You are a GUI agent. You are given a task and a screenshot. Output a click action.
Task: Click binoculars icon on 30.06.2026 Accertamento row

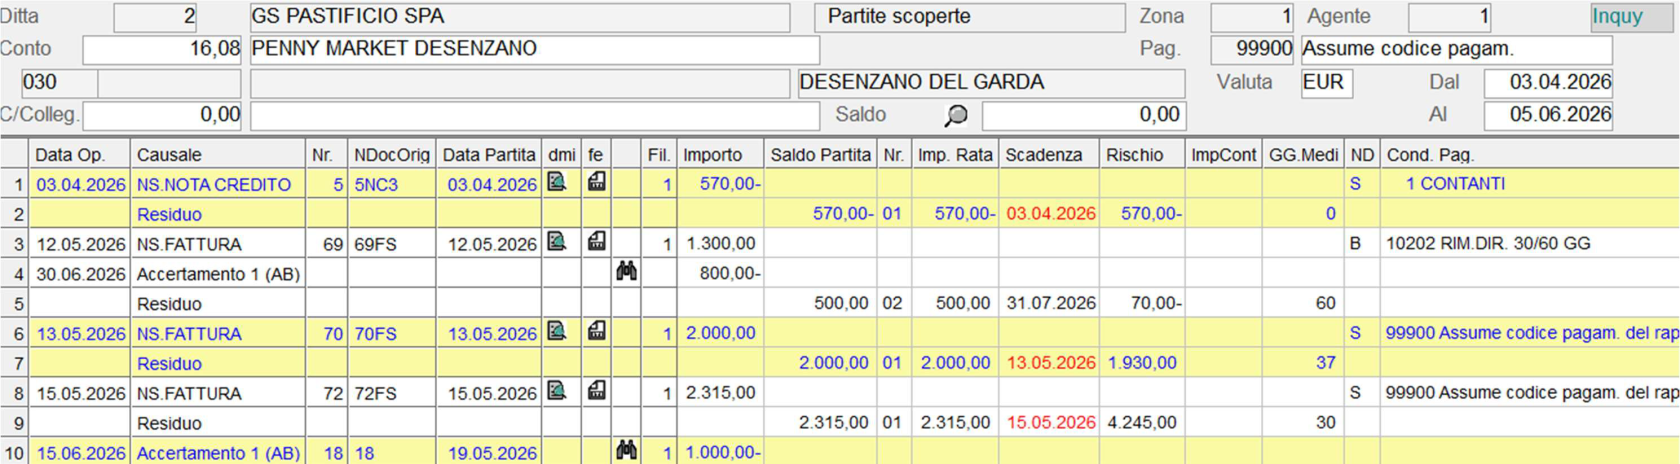(626, 272)
